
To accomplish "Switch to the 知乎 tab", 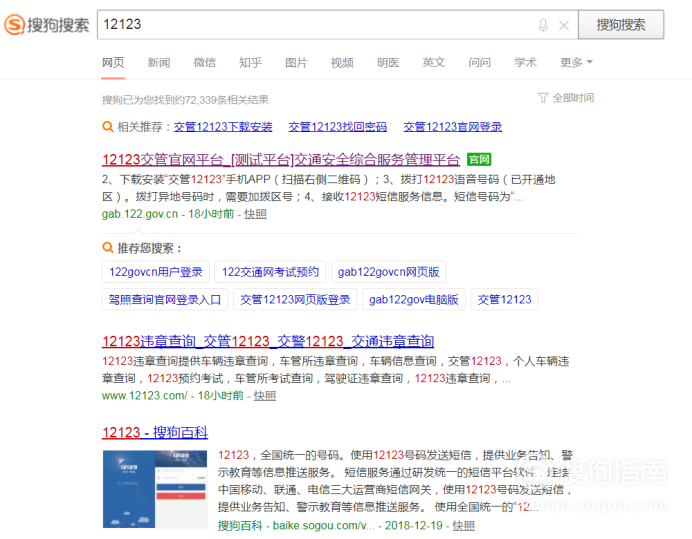I will [250, 62].
